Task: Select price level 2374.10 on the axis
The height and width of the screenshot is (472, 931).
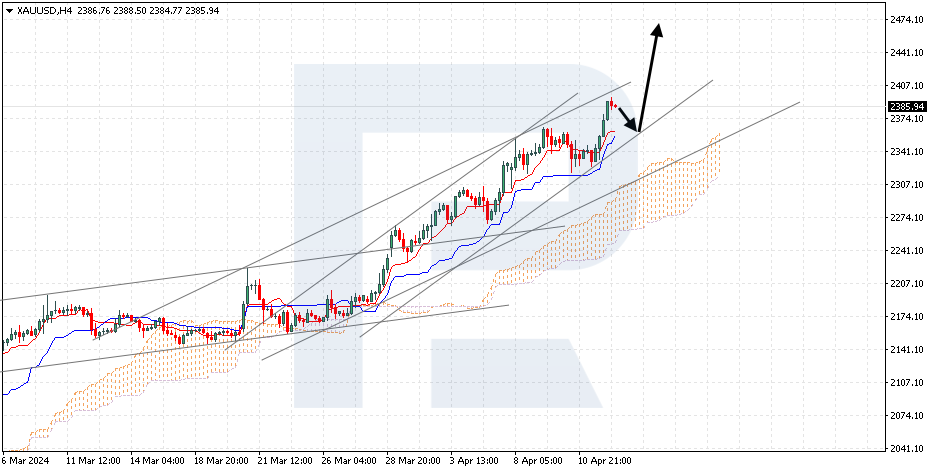Action: pos(907,119)
